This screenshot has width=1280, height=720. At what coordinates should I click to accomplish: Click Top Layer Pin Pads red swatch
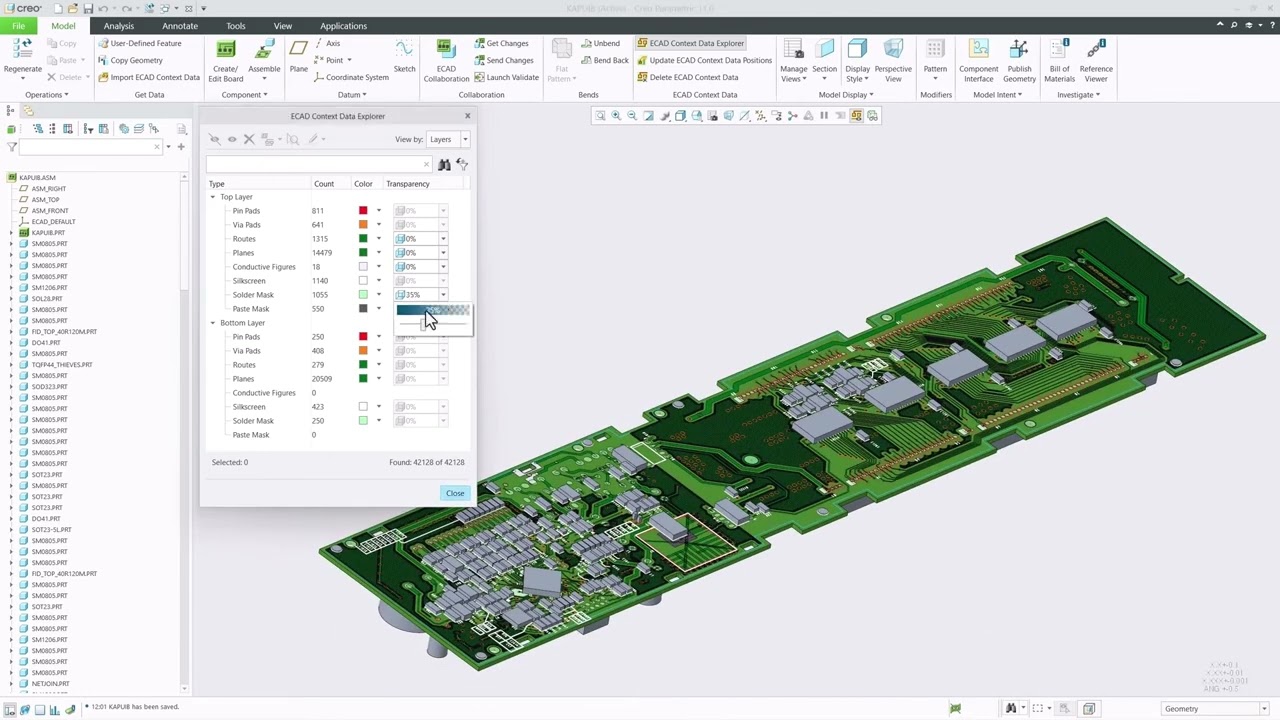coord(363,211)
